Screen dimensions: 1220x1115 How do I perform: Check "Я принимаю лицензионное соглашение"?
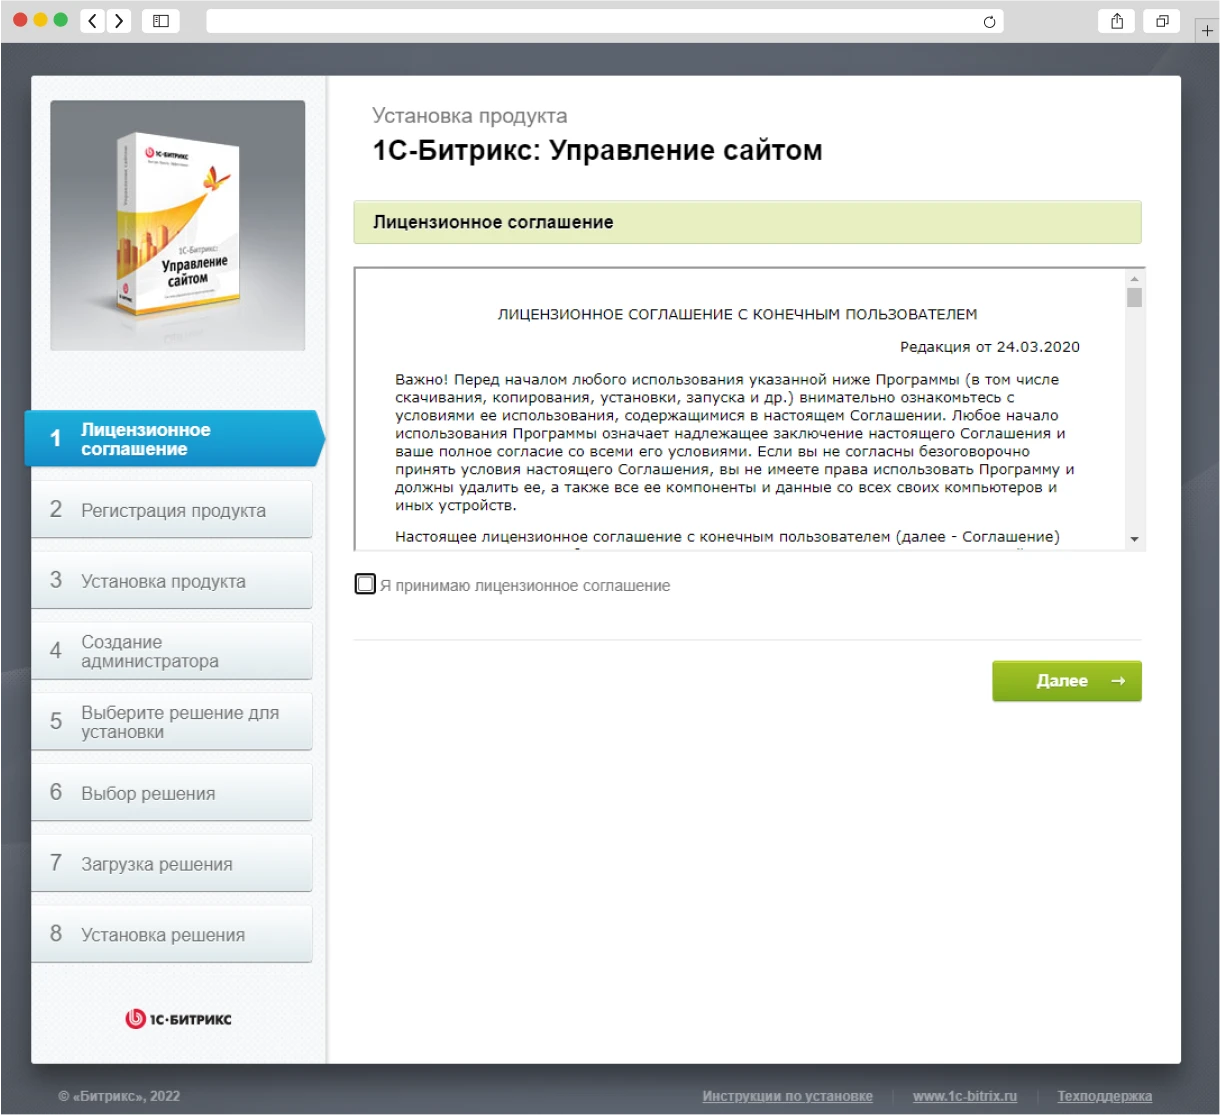(x=365, y=583)
